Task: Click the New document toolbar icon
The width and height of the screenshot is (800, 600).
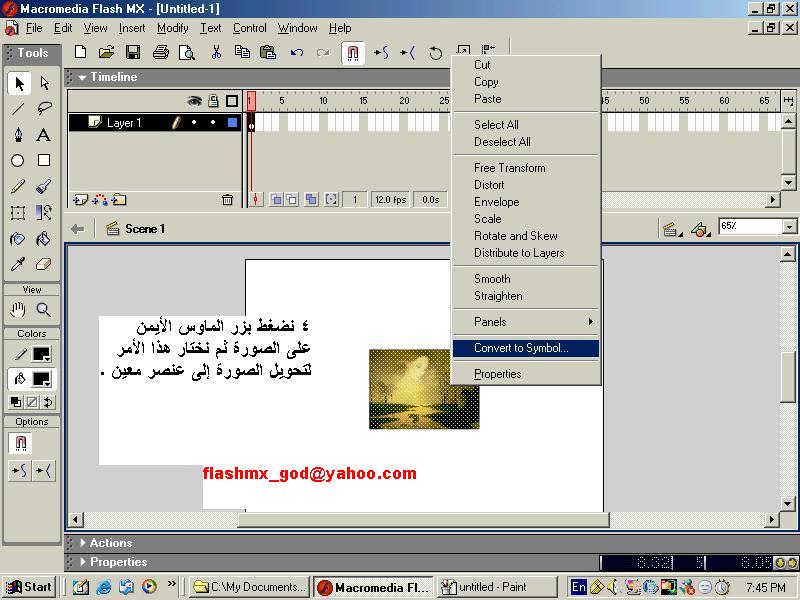Action: point(80,52)
